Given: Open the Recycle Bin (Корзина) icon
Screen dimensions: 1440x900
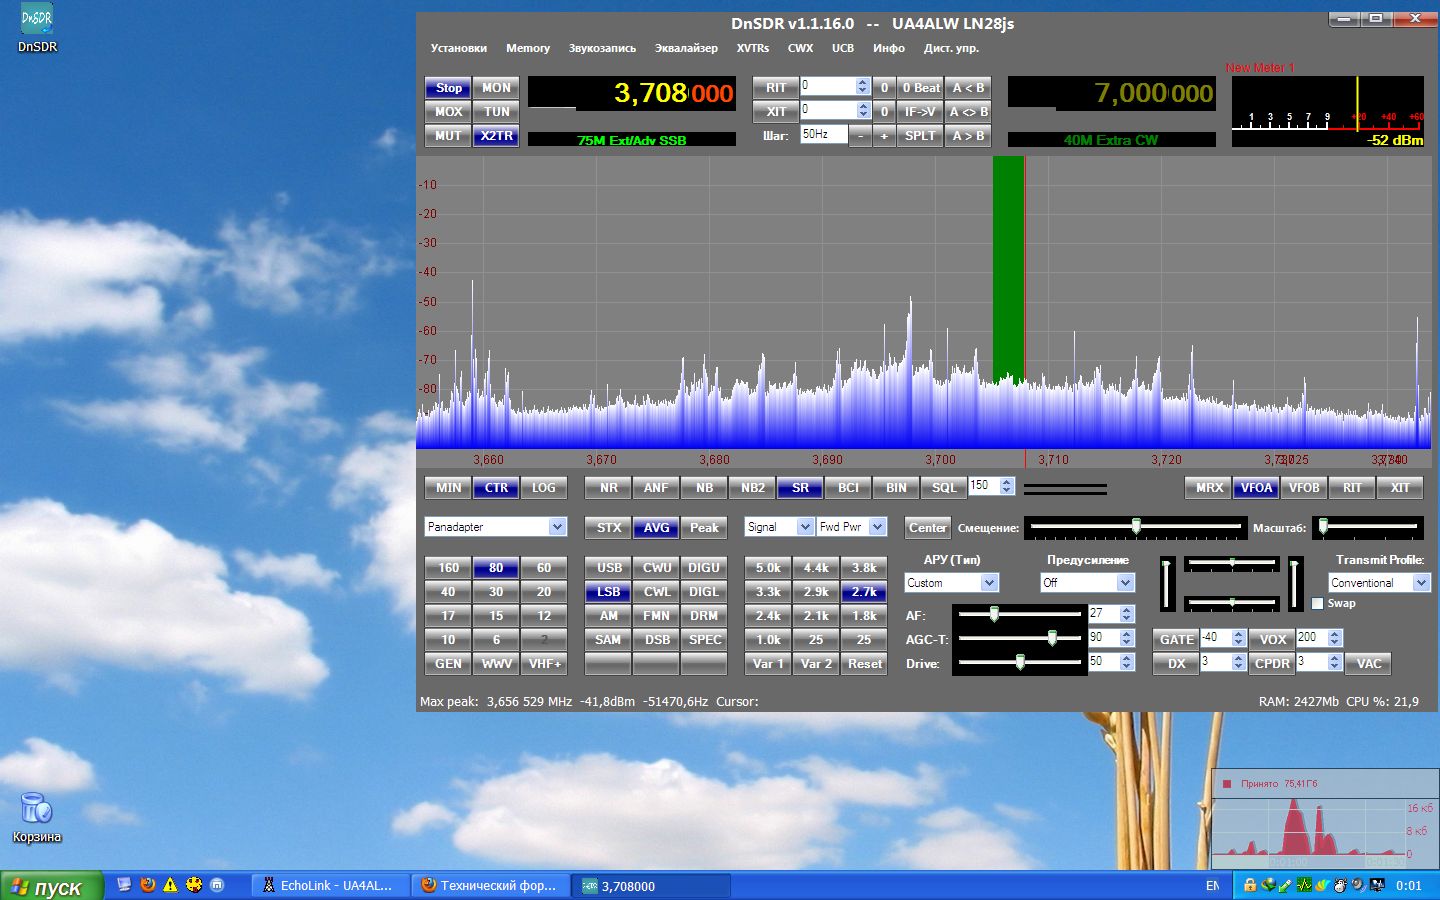Looking at the screenshot, I should click(36, 808).
